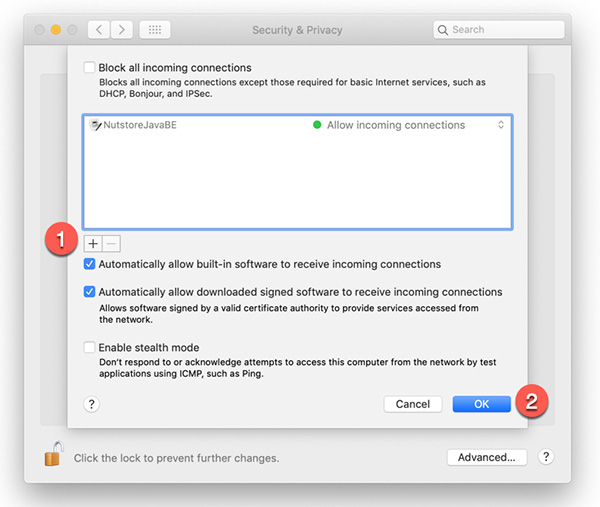Go back with the left chevron button
The width and height of the screenshot is (600, 507).
point(99,30)
